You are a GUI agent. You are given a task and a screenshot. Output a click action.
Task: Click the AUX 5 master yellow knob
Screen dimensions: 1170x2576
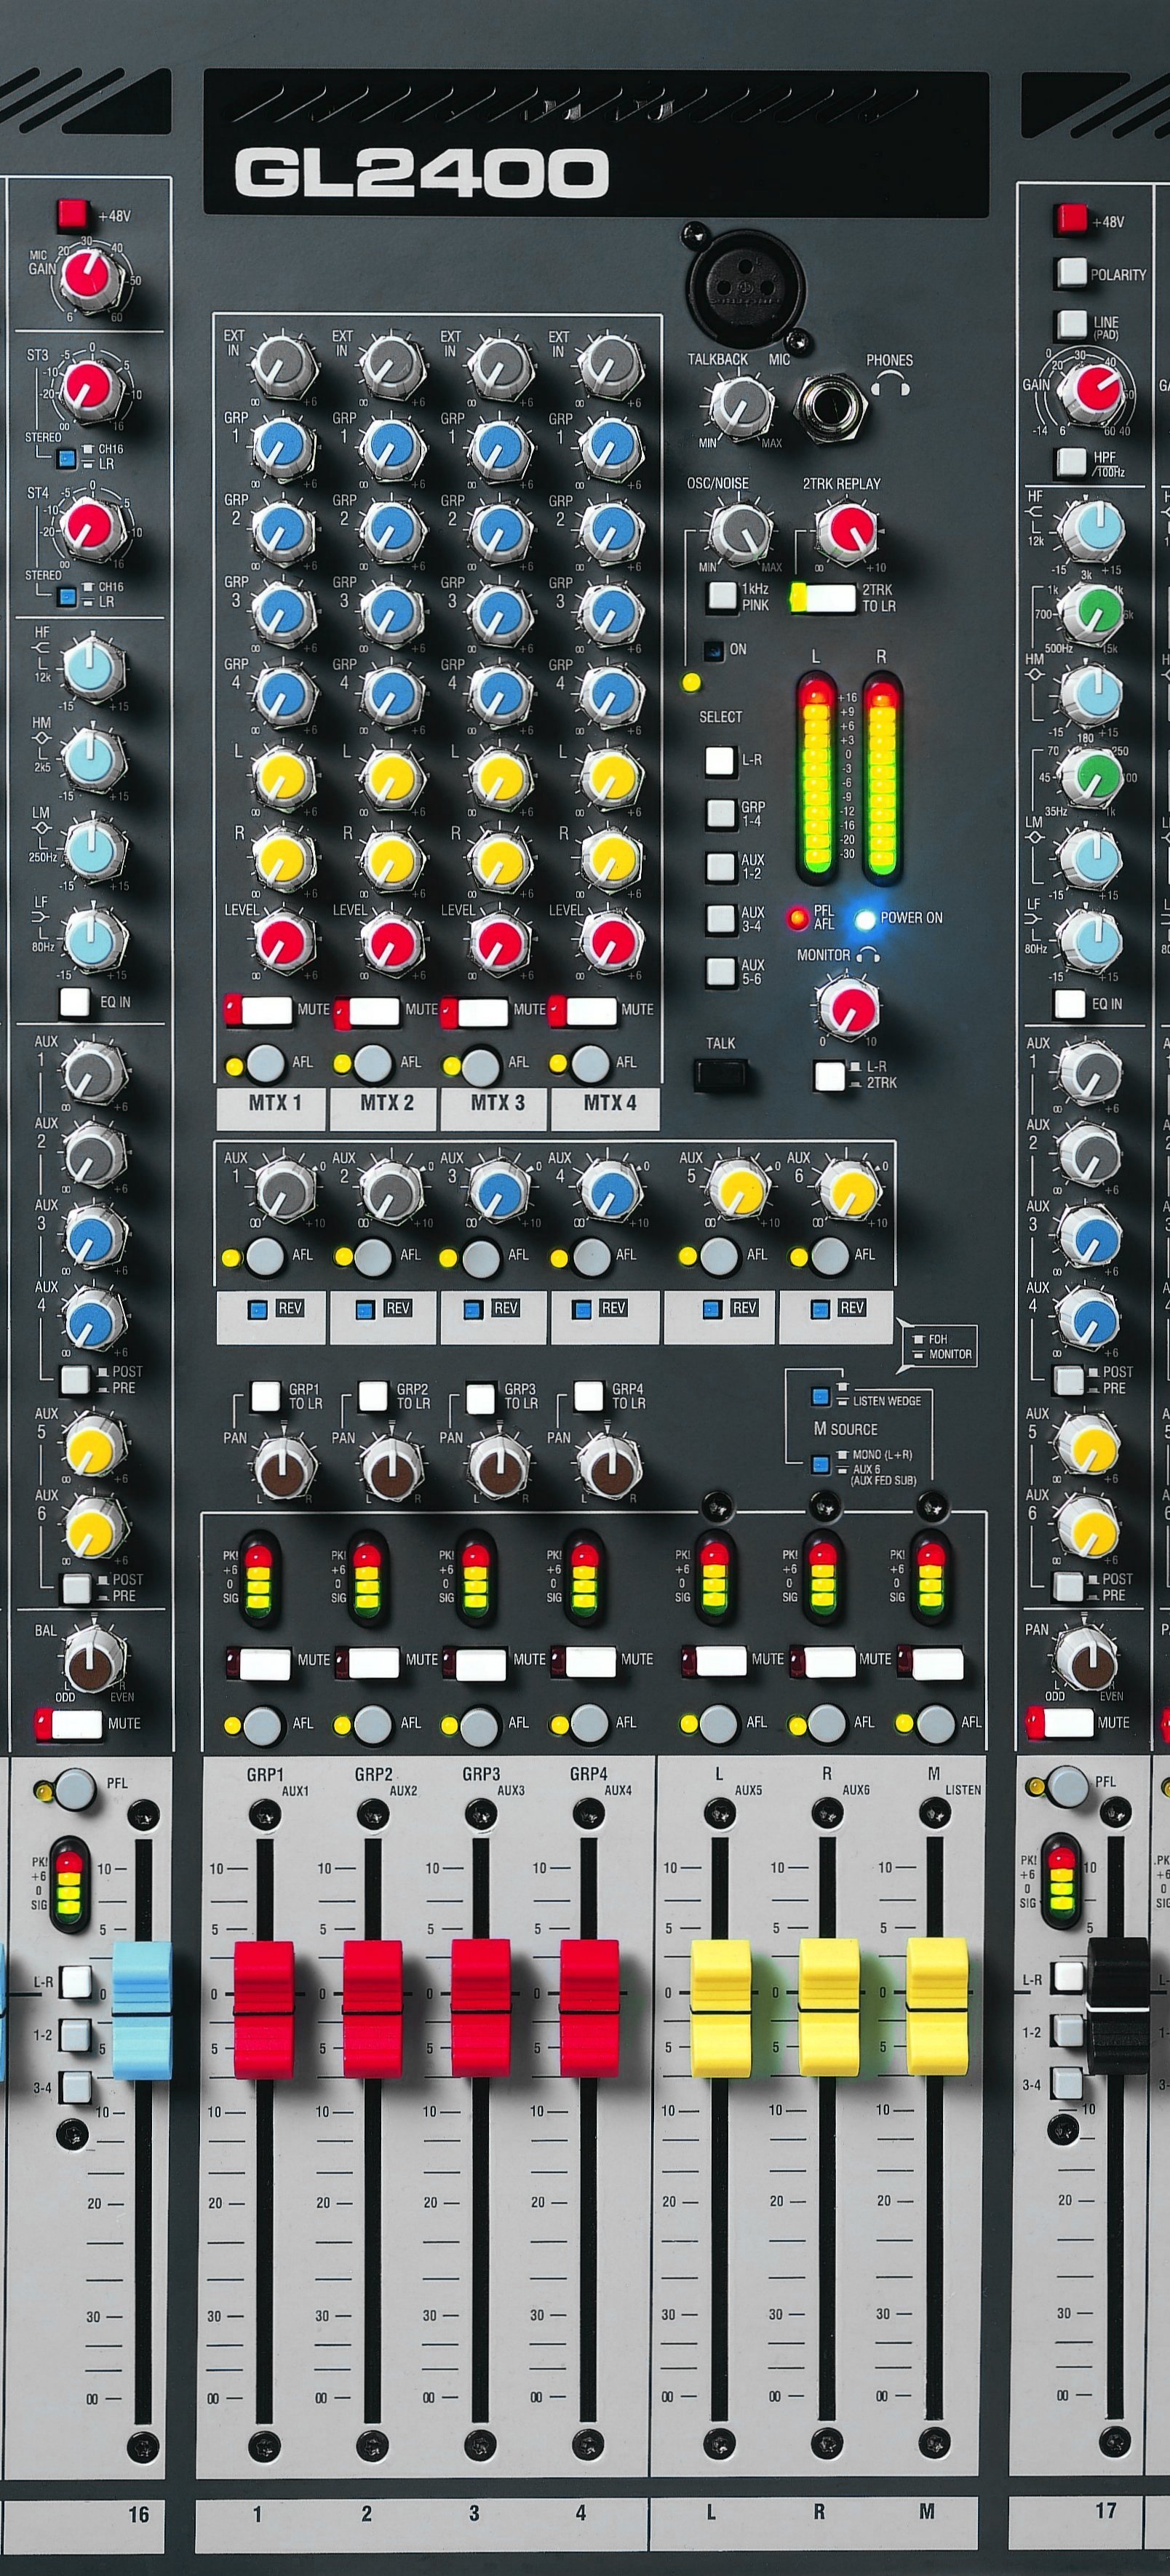point(737,1189)
